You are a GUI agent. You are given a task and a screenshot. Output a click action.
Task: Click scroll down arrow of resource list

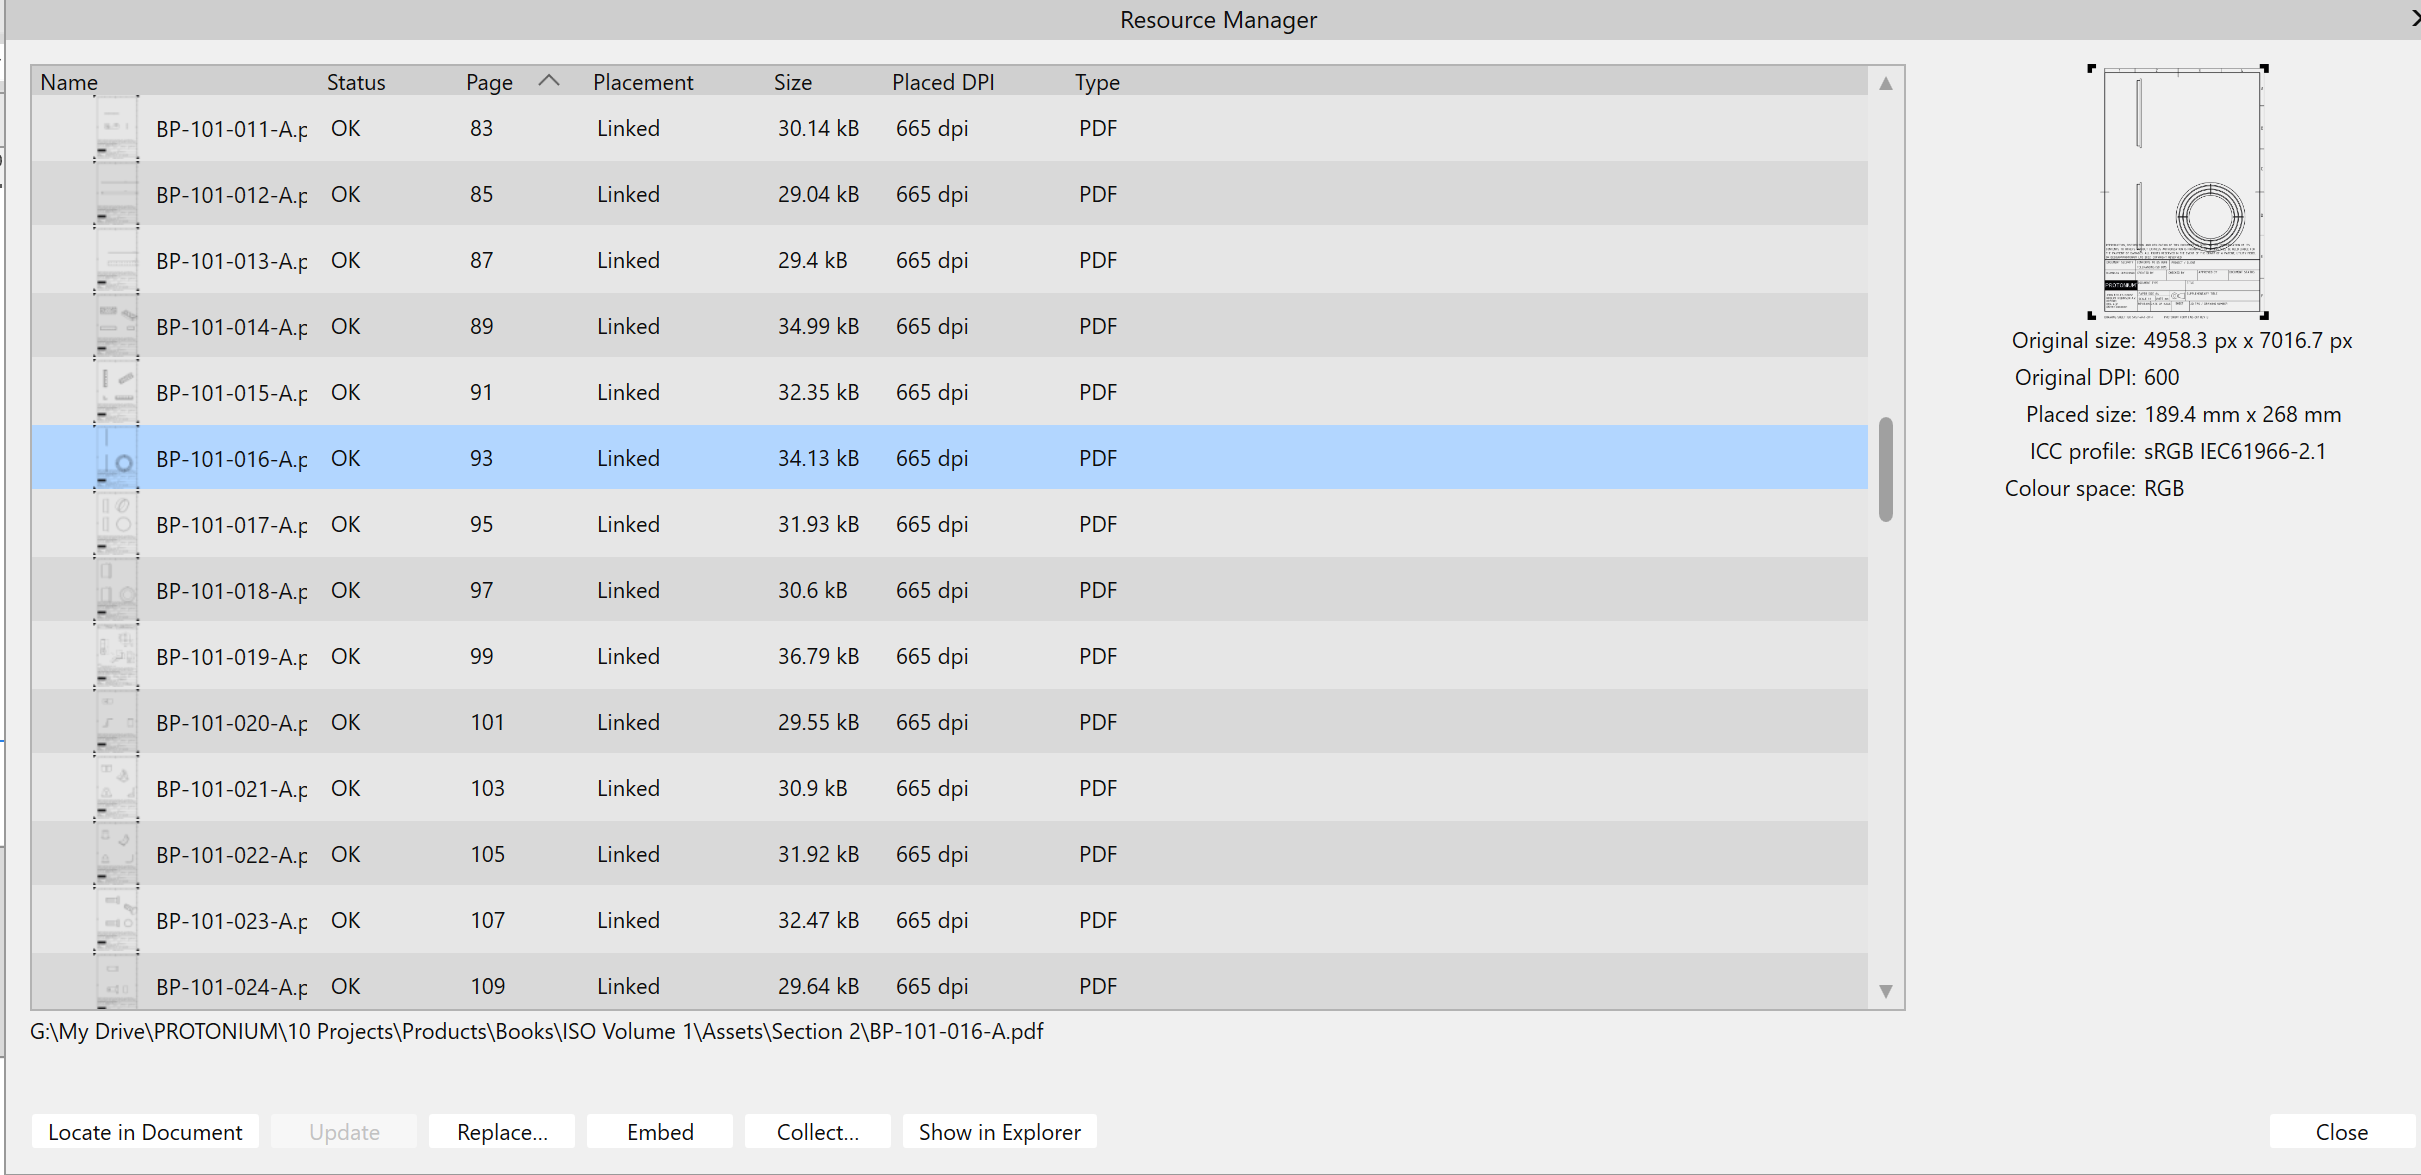[x=1885, y=991]
